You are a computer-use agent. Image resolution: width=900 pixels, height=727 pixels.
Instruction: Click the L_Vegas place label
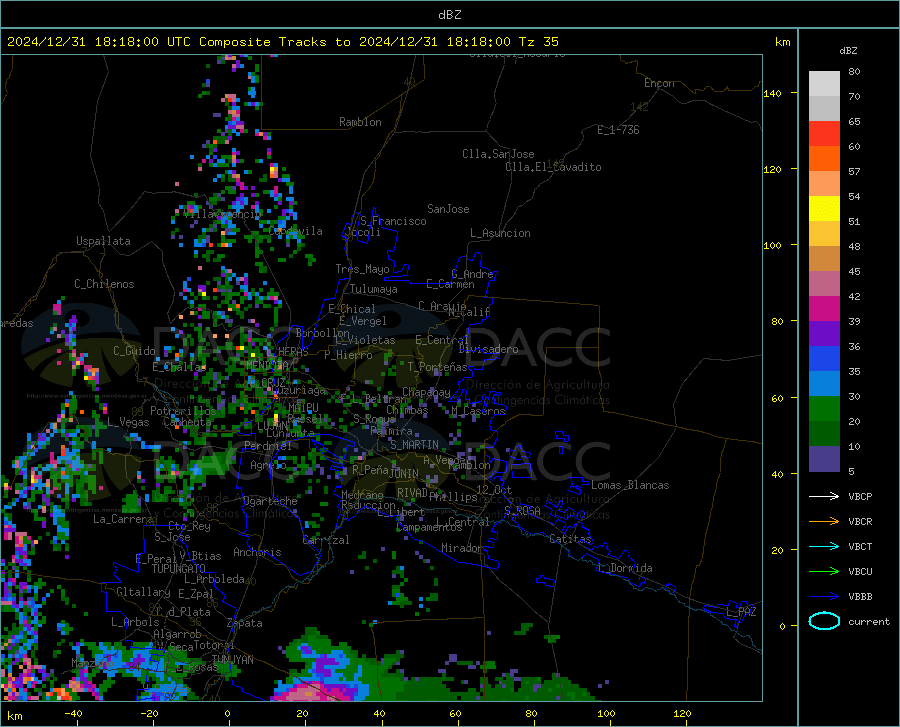(128, 422)
